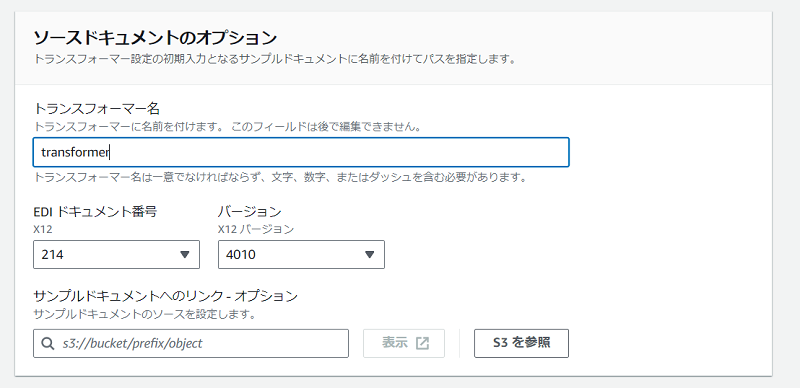The height and width of the screenshot is (388, 800).
Task: Select the 214 document number combo box
Action: tap(116, 255)
